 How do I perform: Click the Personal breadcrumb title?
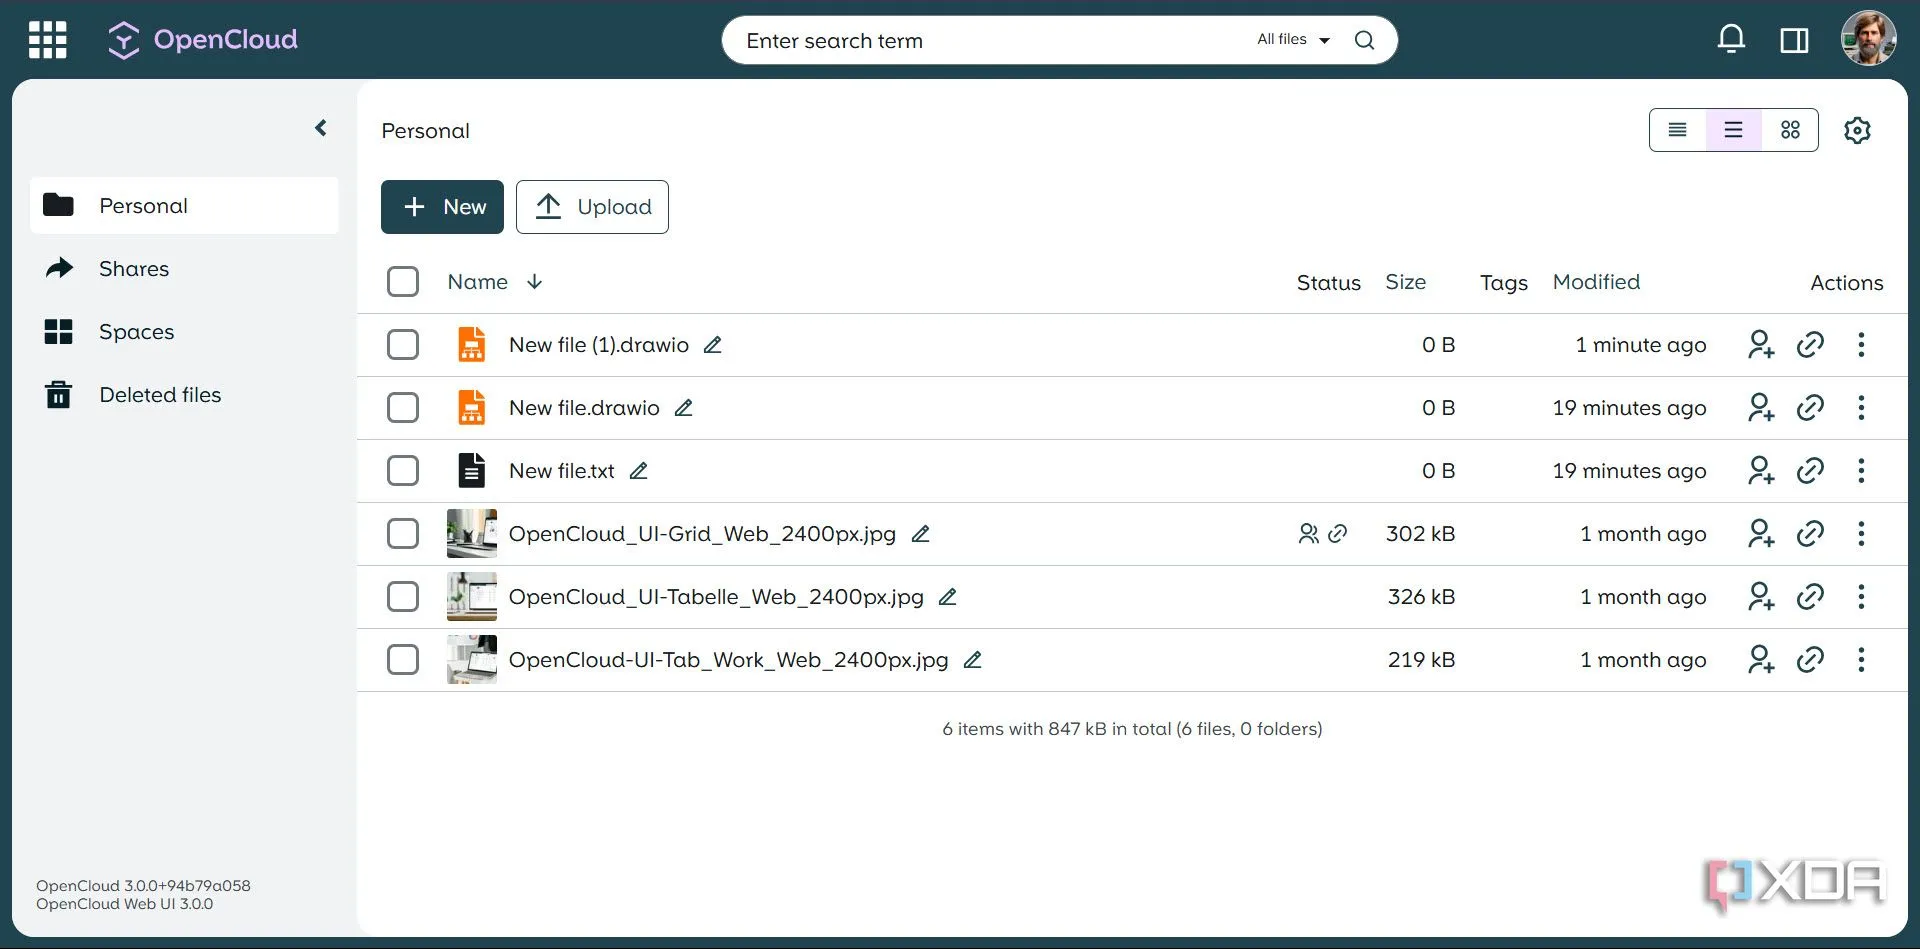tap(425, 131)
